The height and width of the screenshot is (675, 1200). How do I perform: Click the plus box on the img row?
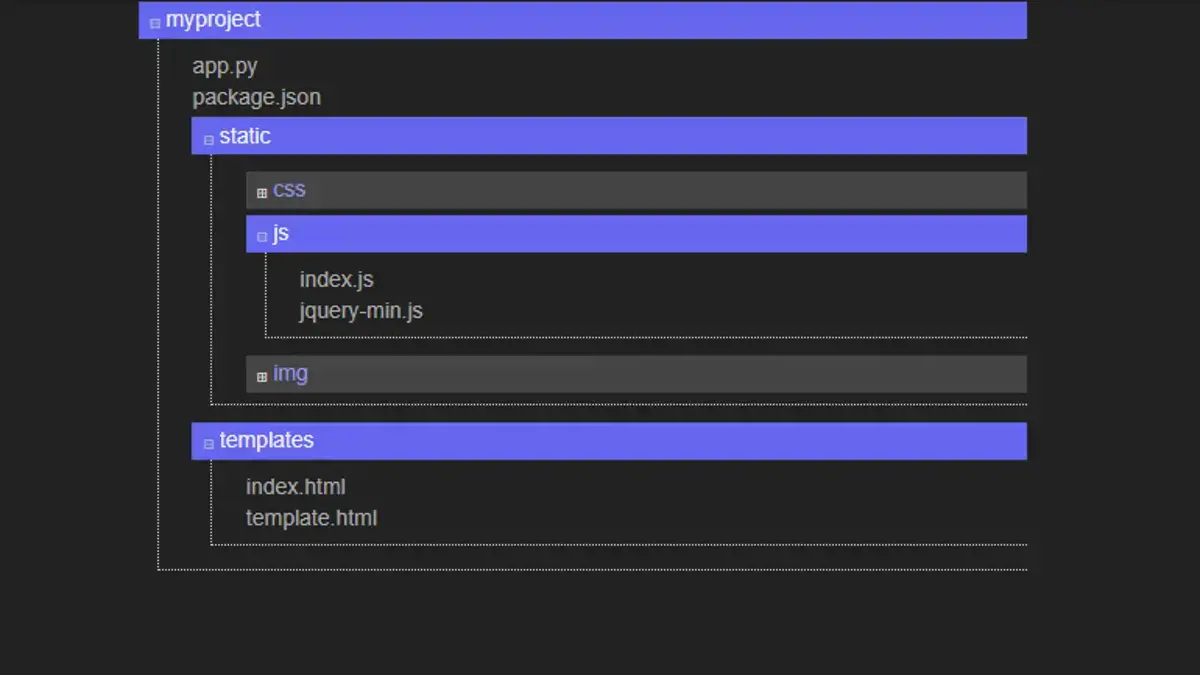(x=262, y=374)
